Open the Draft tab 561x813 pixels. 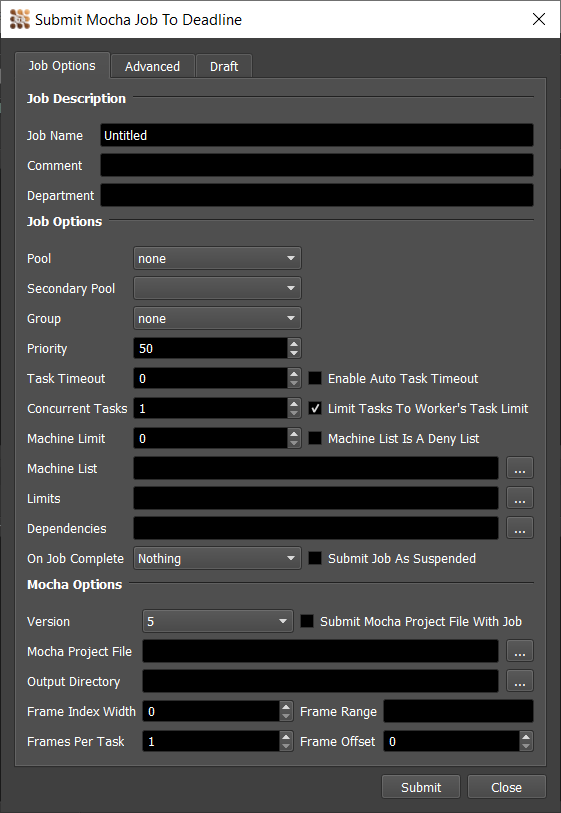(224, 66)
